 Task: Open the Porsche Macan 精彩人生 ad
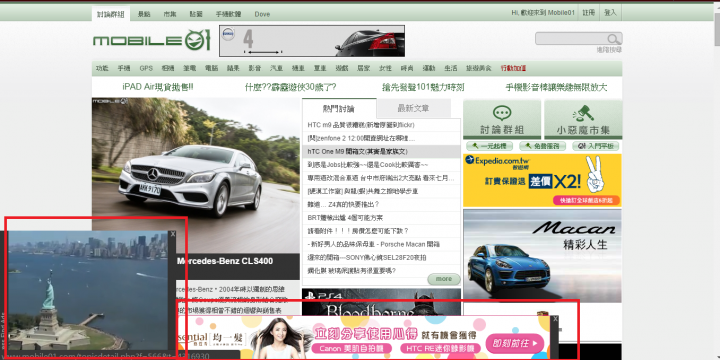coord(542,256)
